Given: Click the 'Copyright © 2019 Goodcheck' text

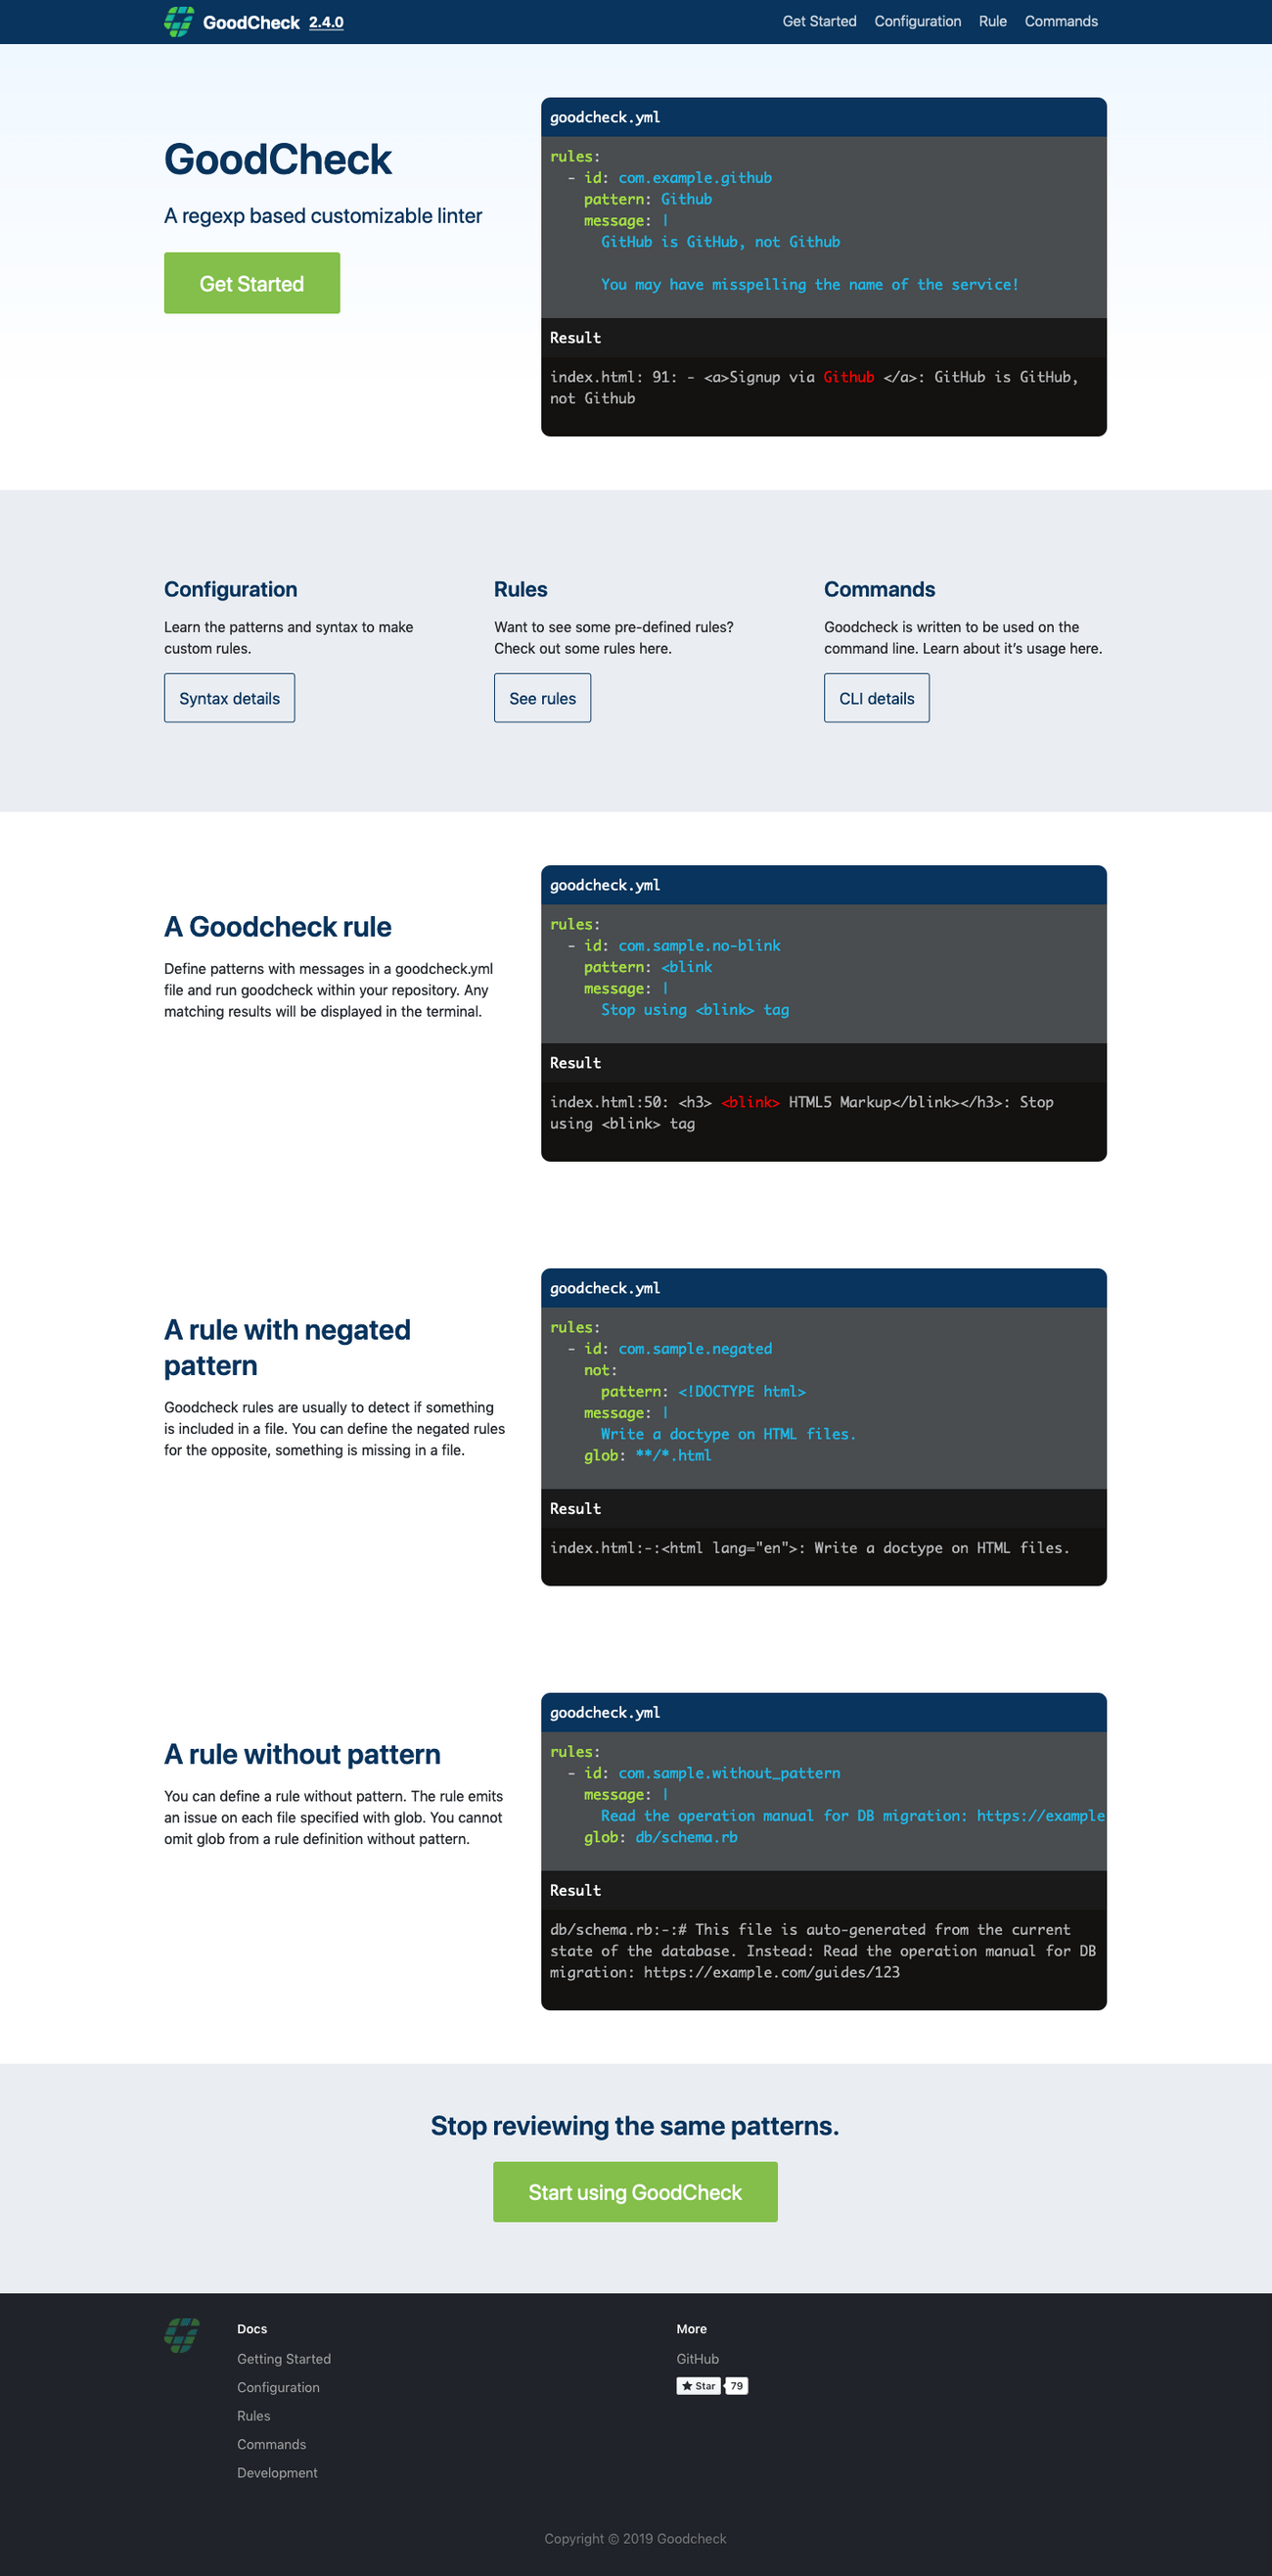Looking at the screenshot, I should click(x=635, y=2538).
